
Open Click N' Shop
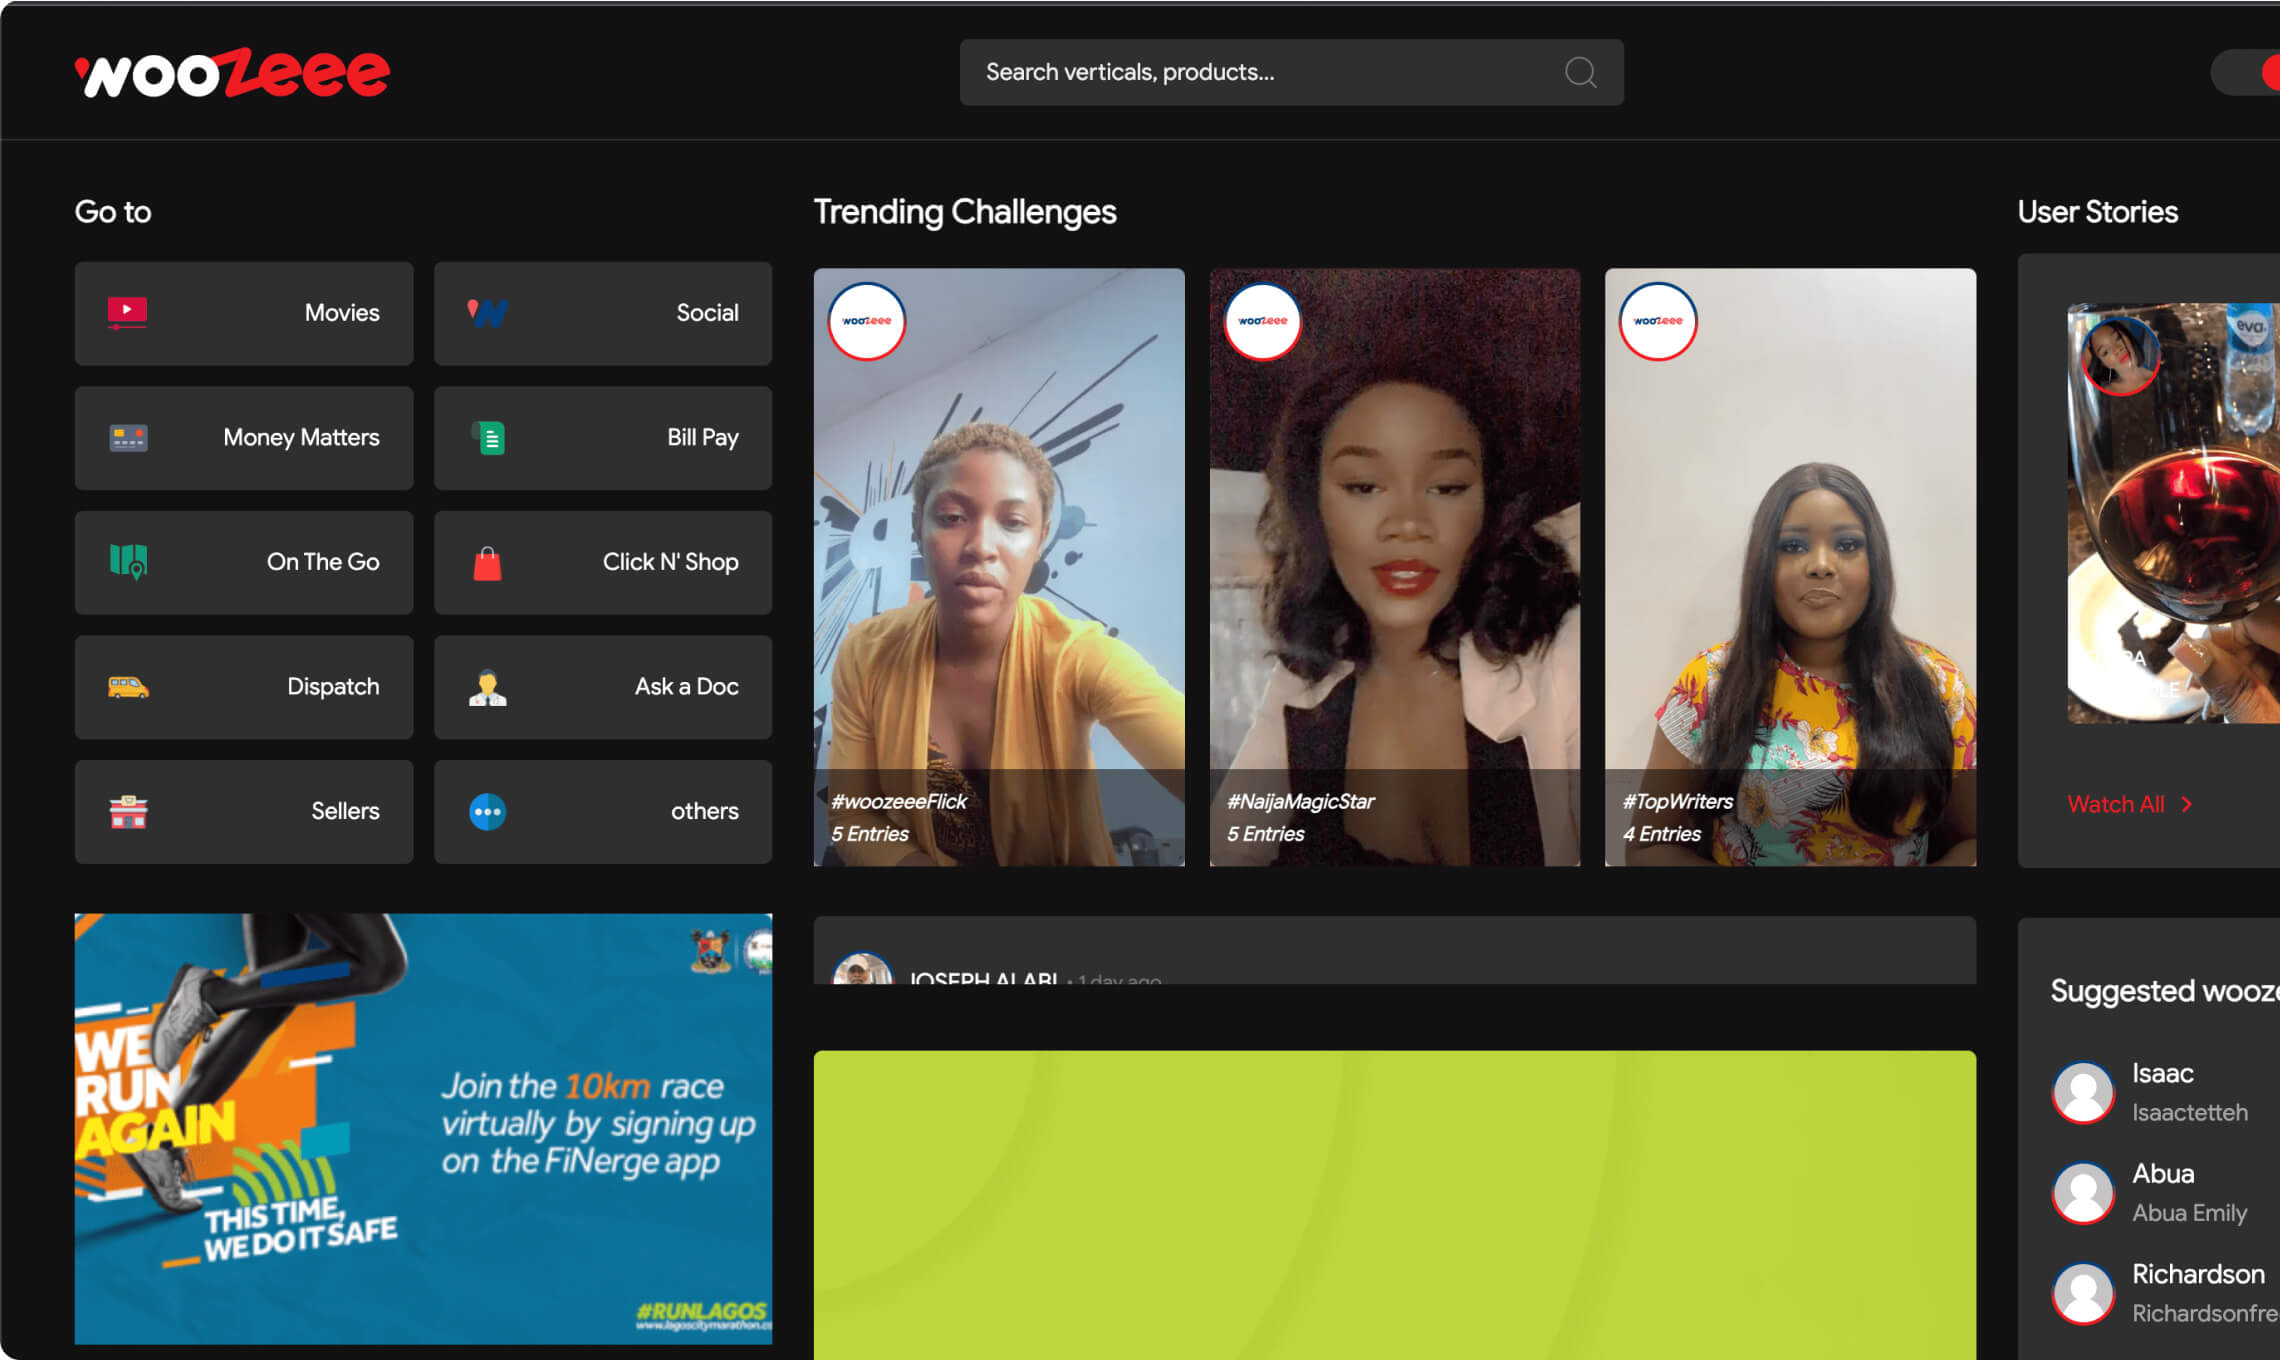point(602,562)
